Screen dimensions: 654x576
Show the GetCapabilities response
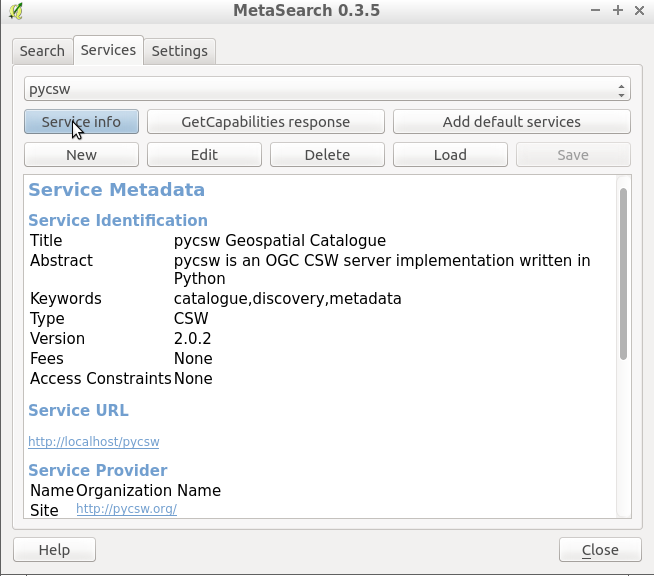tap(266, 122)
